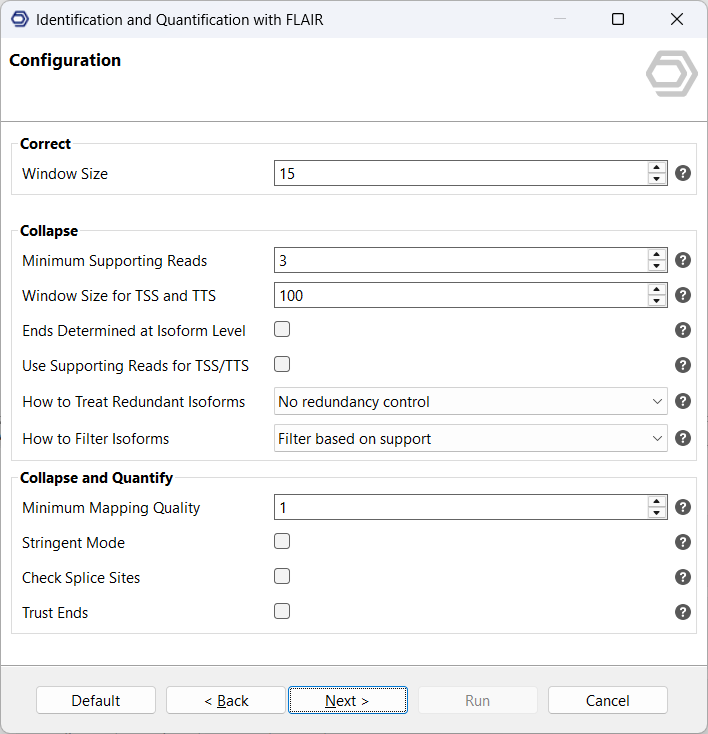Open help for How to Filter Isoforms
Viewport: 708px width, 734px height.
(683, 438)
